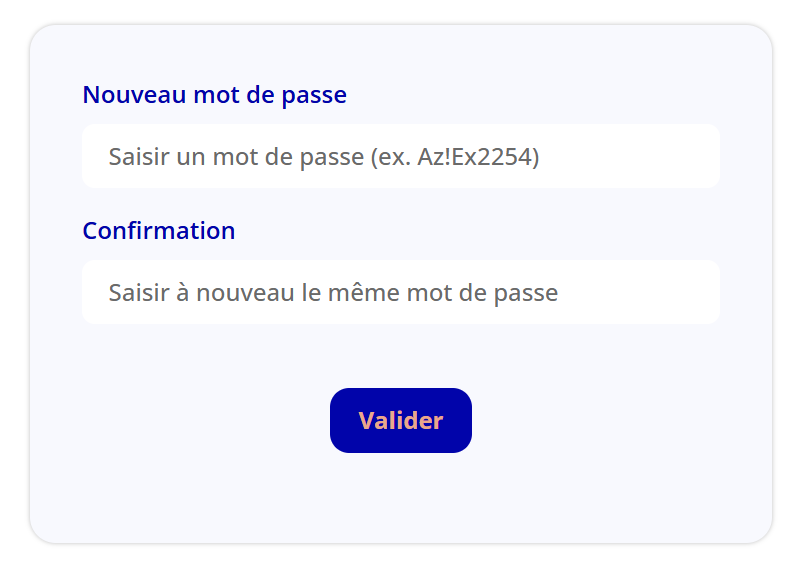Activate the field under "Confirmation"

point(400,292)
